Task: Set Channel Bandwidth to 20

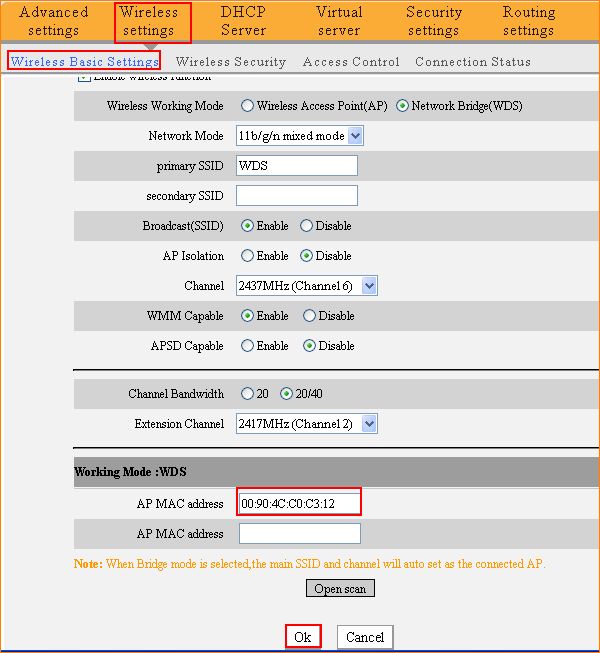Action: [x=247, y=394]
